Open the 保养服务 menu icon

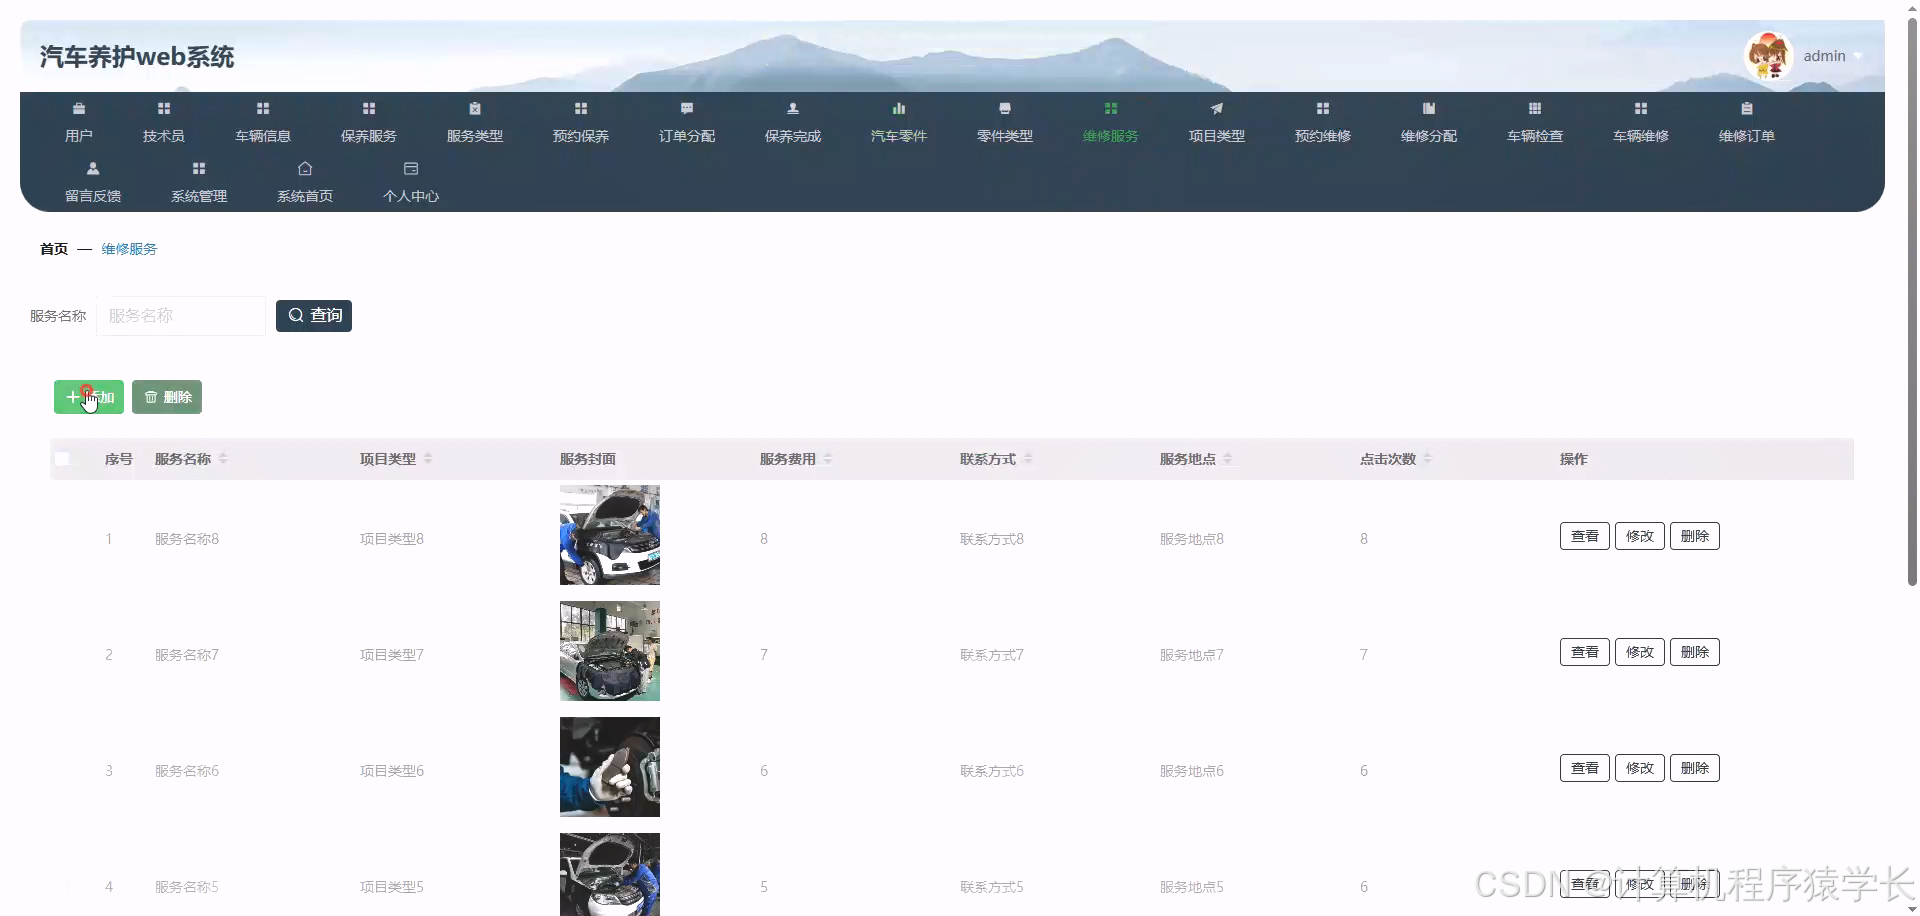(x=369, y=108)
